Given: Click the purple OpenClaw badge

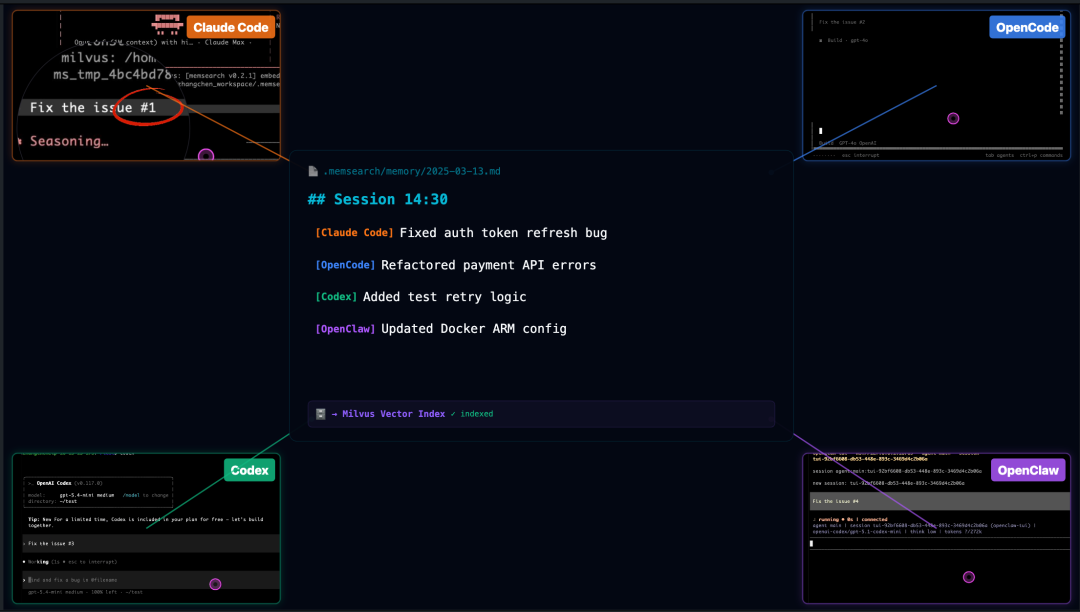Looking at the screenshot, I should point(1028,470).
